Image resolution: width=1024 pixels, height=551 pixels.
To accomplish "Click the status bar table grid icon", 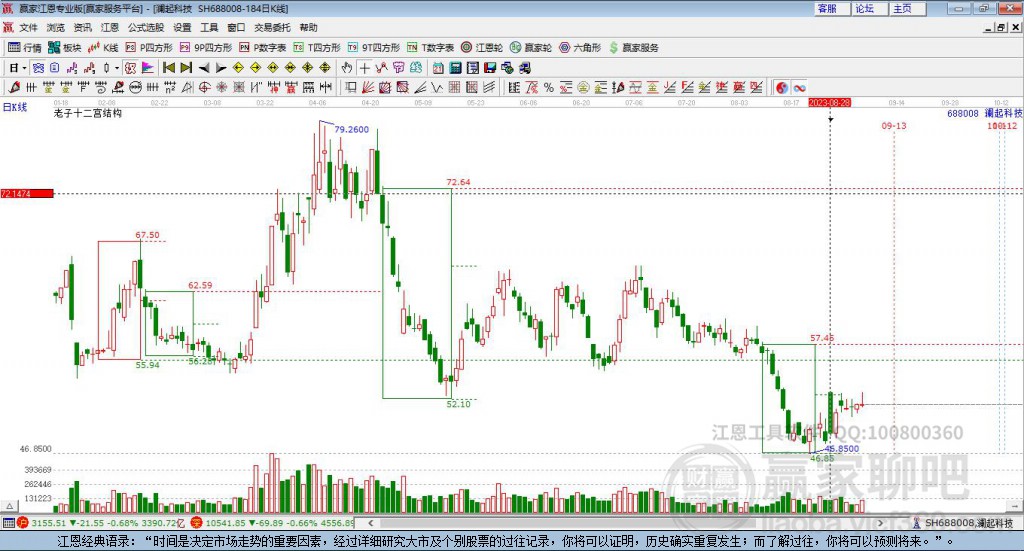I will [x=8, y=523].
